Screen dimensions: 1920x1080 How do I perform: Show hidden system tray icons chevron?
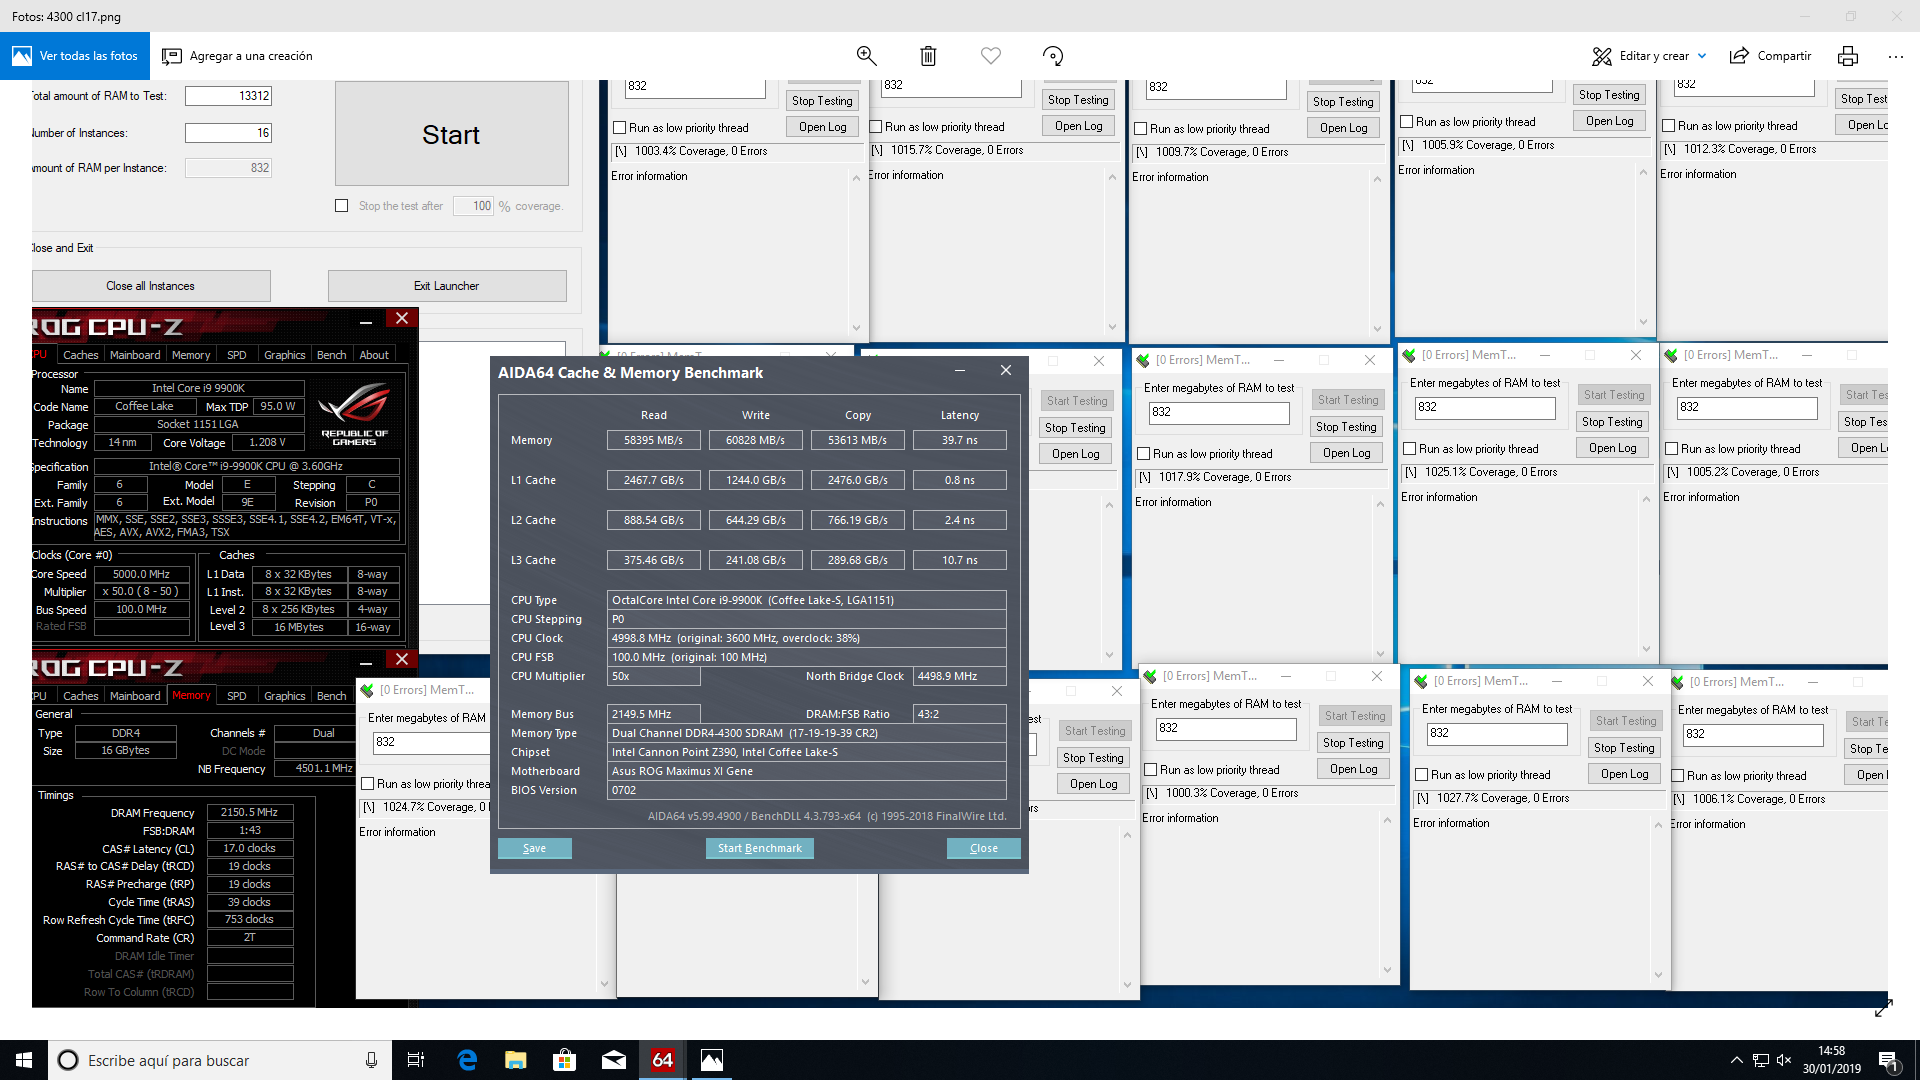(x=1736, y=1060)
